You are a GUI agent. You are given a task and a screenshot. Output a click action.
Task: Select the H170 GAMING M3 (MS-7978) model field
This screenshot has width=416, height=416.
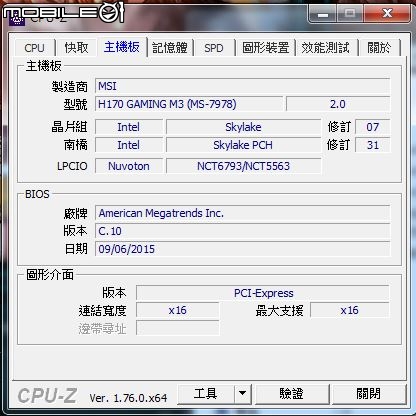pyautogui.click(x=189, y=104)
